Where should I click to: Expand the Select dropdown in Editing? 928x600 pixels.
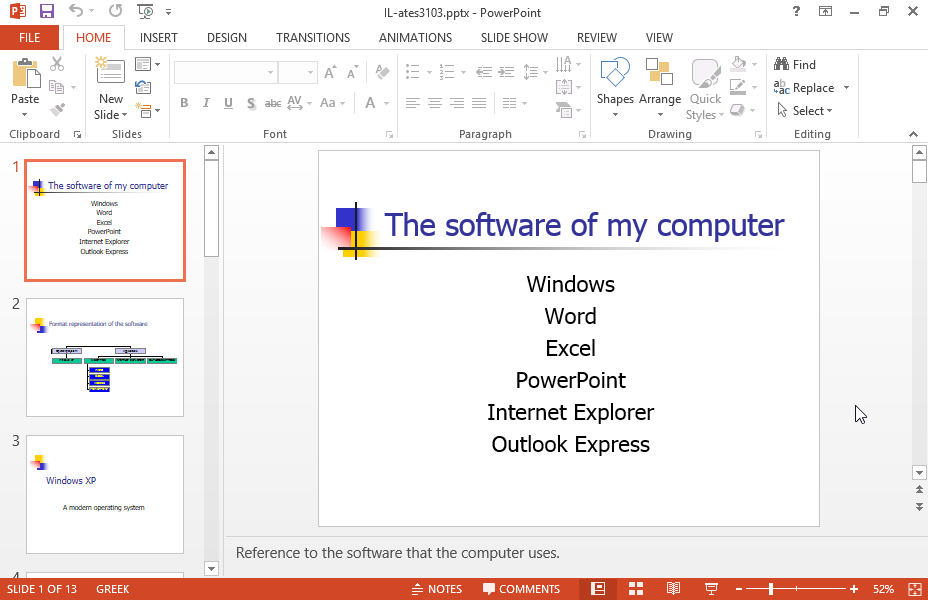pos(805,111)
